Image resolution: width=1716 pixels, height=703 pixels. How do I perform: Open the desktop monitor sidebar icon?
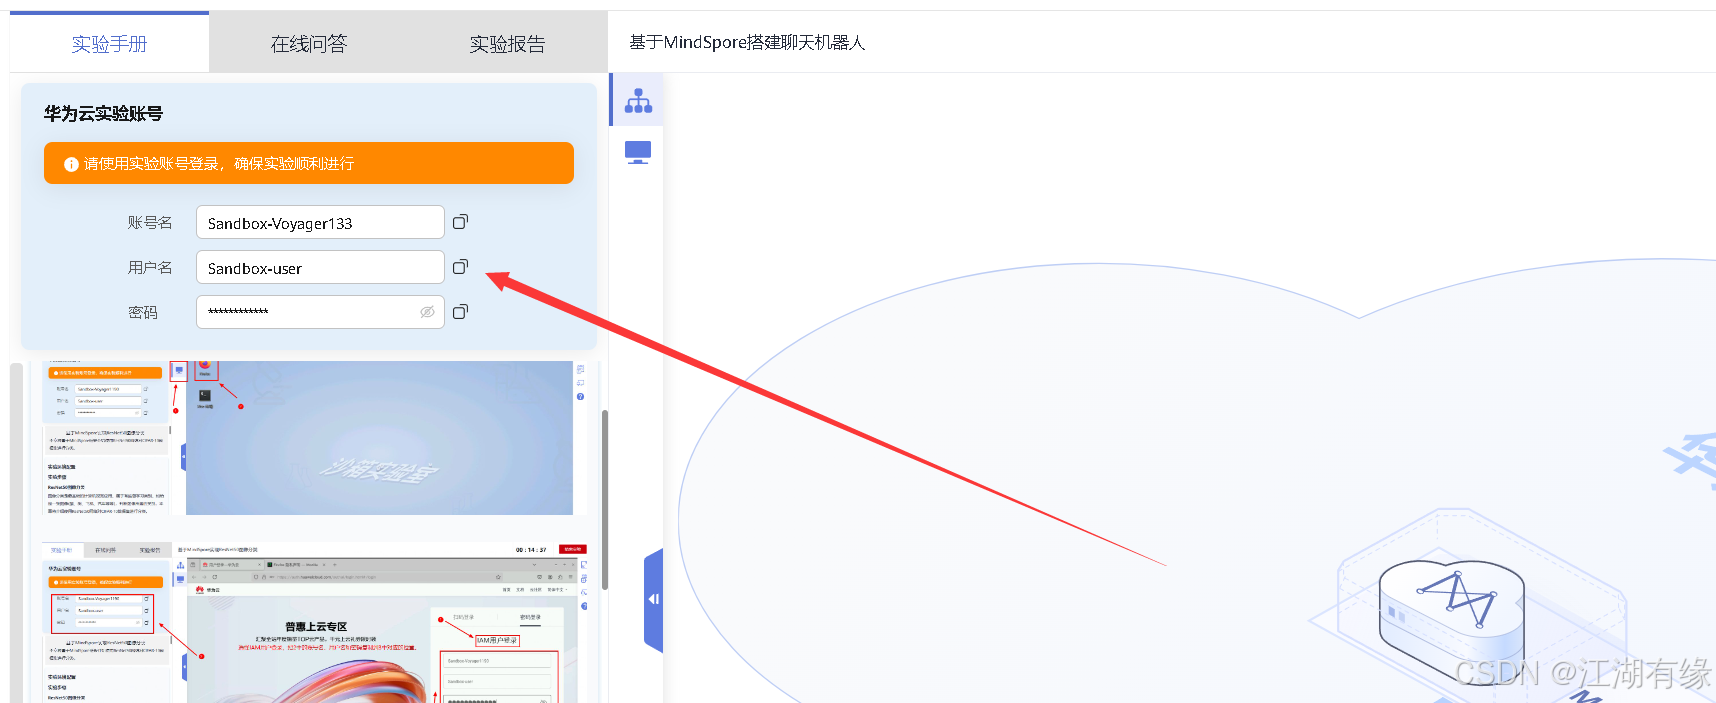(x=638, y=152)
